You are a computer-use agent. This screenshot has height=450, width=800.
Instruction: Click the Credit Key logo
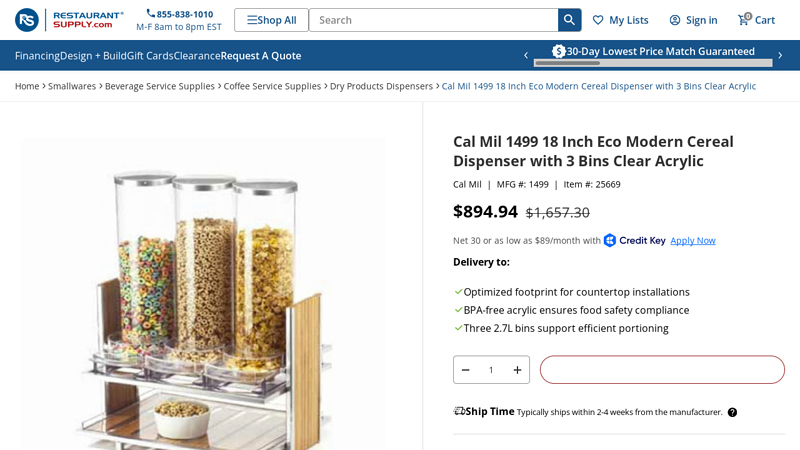[x=634, y=240]
